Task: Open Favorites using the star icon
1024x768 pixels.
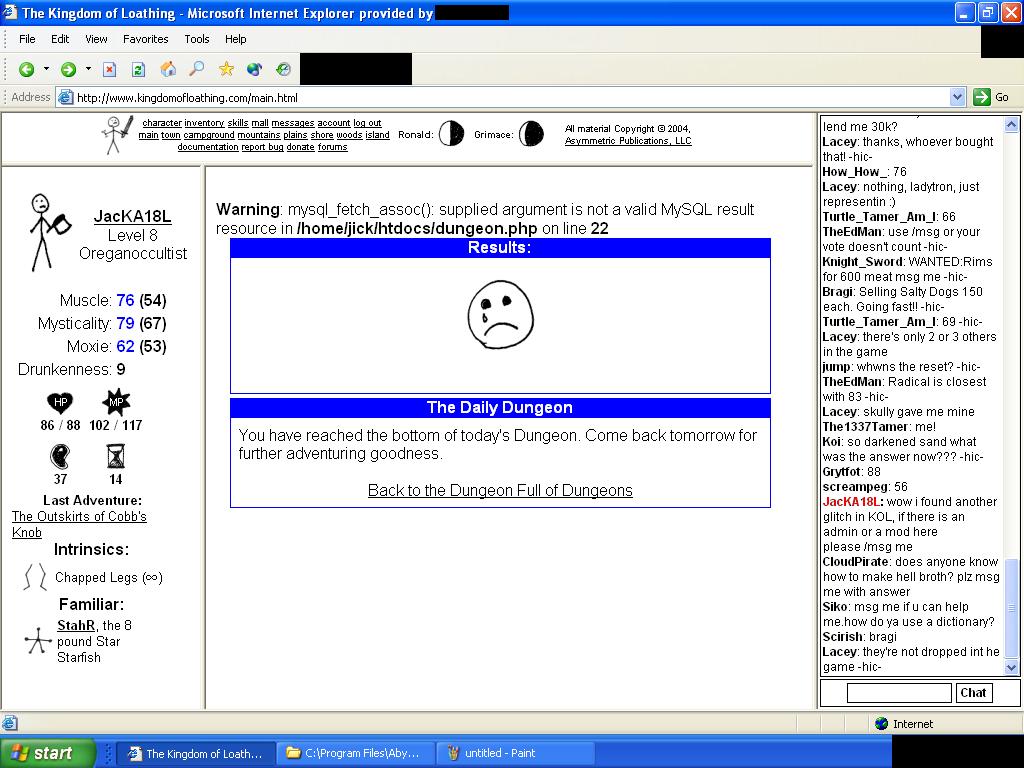Action: tap(226, 69)
